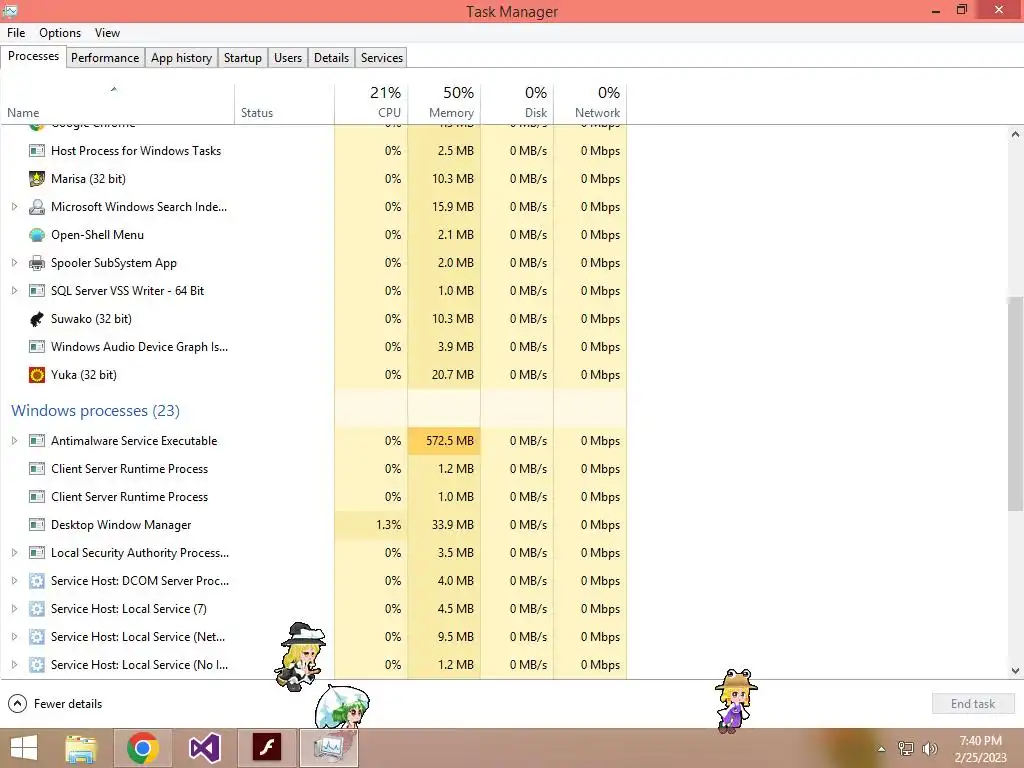Click the Task Manager taskbar icon
Viewport: 1024px width, 768px height.
(328, 748)
